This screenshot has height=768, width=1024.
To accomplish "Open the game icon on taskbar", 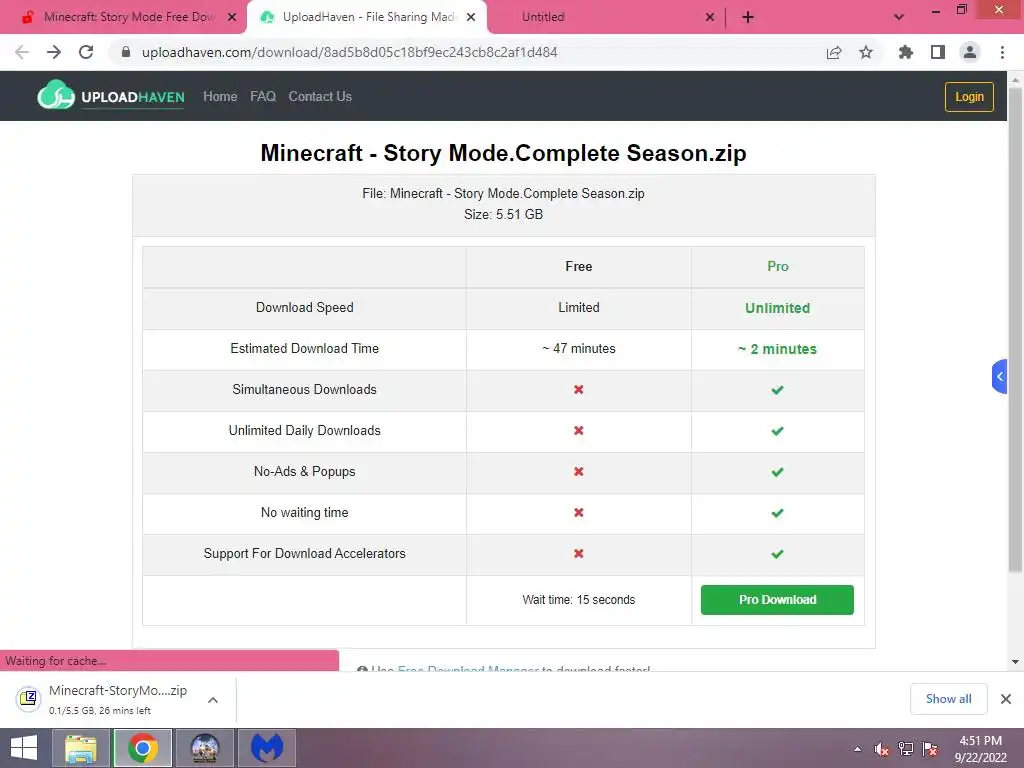I will (x=204, y=748).
